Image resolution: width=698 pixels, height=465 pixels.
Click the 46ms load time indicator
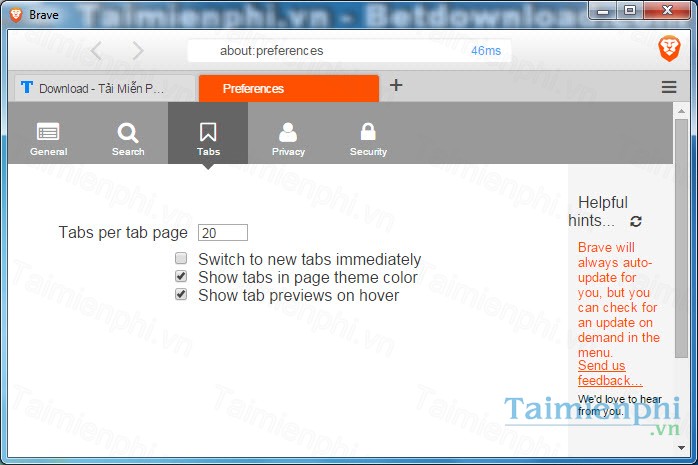pyautogui.click(x=486, y=51)
